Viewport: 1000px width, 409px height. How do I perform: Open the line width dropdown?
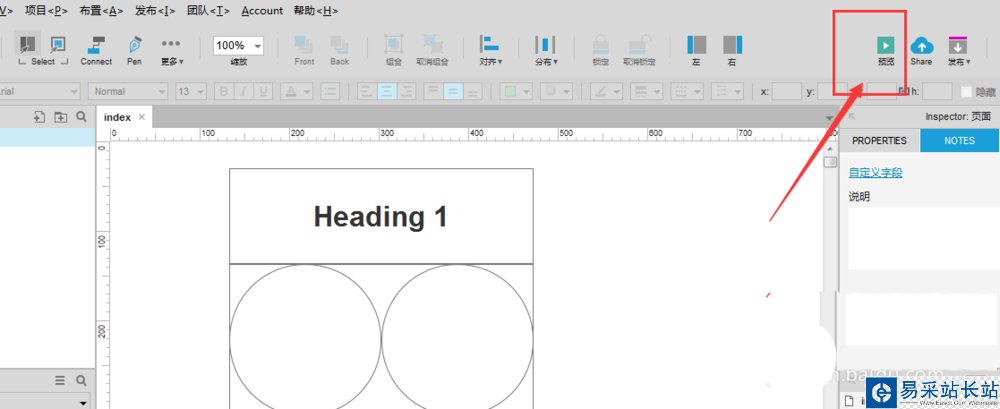[647, 91]
